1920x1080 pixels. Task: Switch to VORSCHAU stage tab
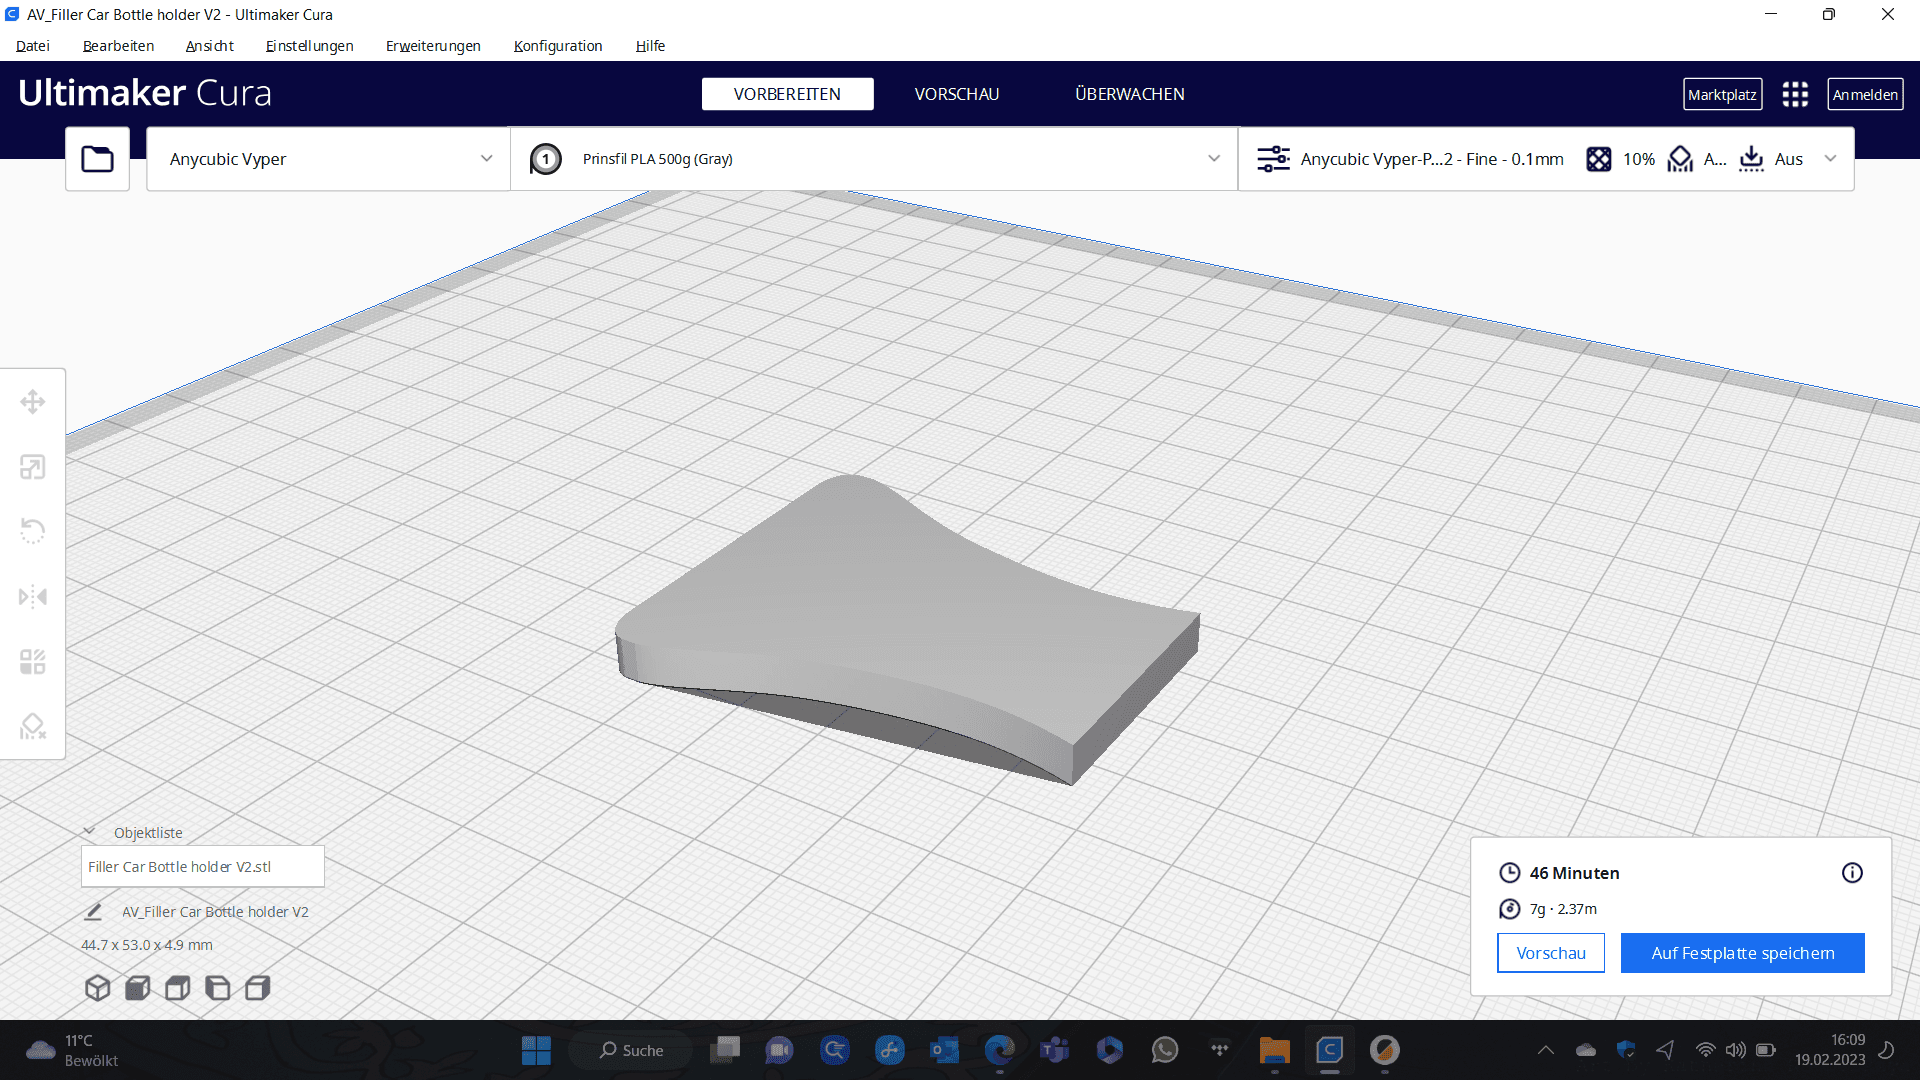coord(957,94)
